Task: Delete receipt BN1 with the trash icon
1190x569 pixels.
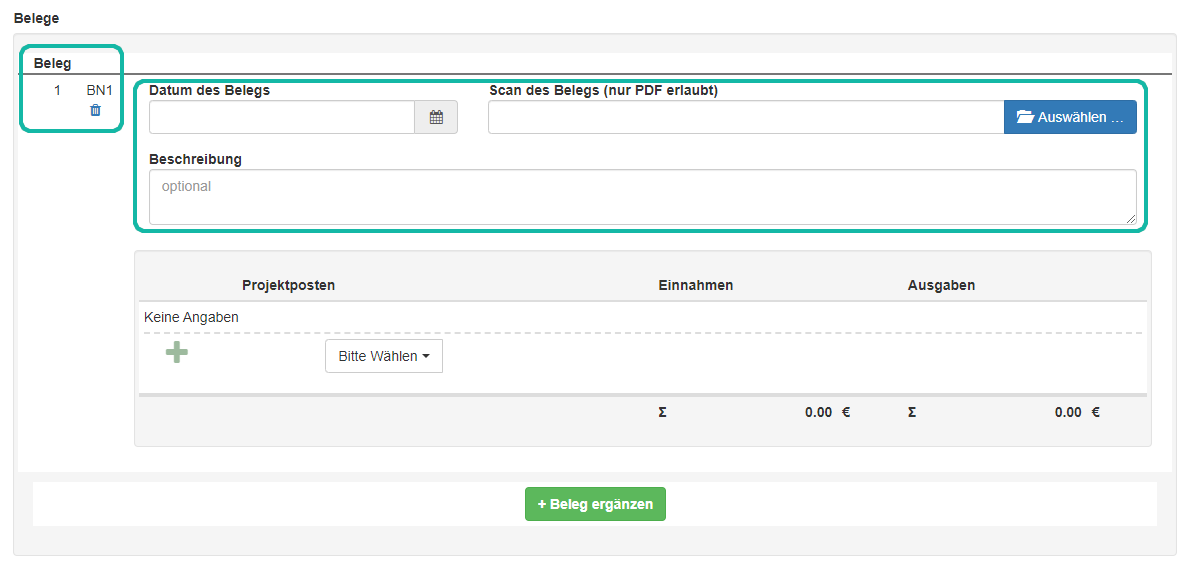Action: coord(95,110)
